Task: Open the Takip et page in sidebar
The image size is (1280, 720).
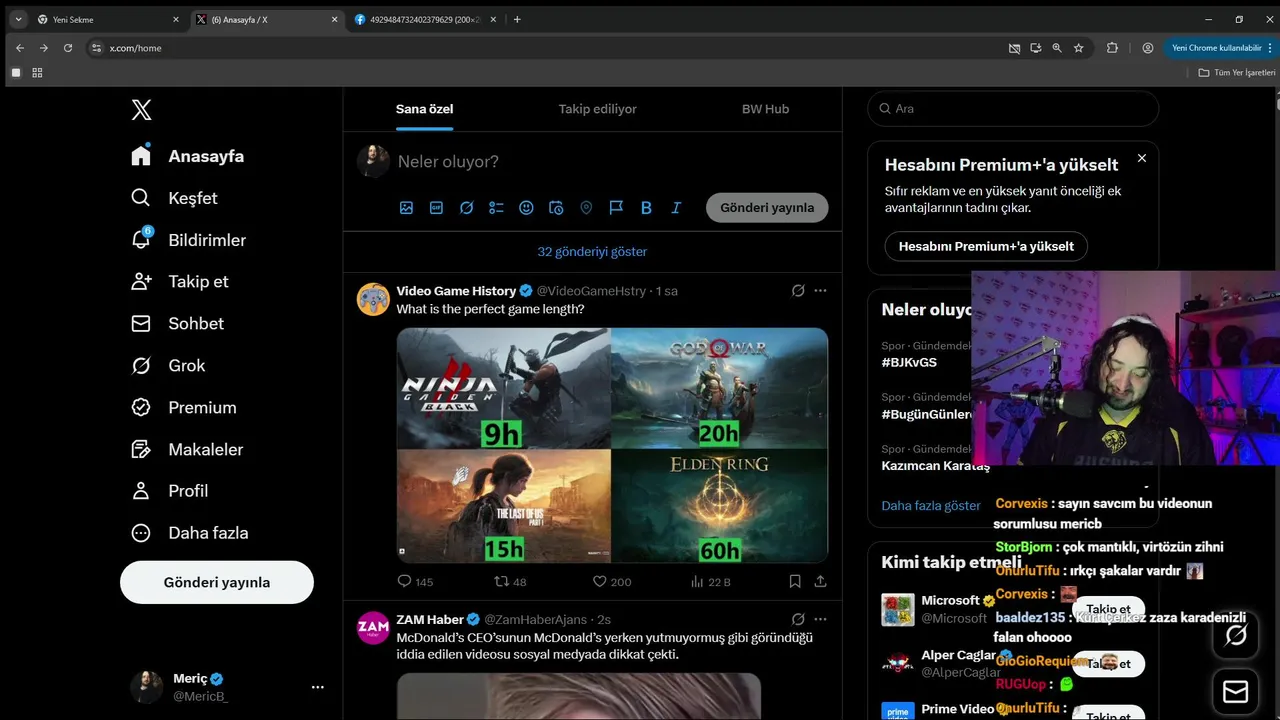Action: tap(180, 282)
